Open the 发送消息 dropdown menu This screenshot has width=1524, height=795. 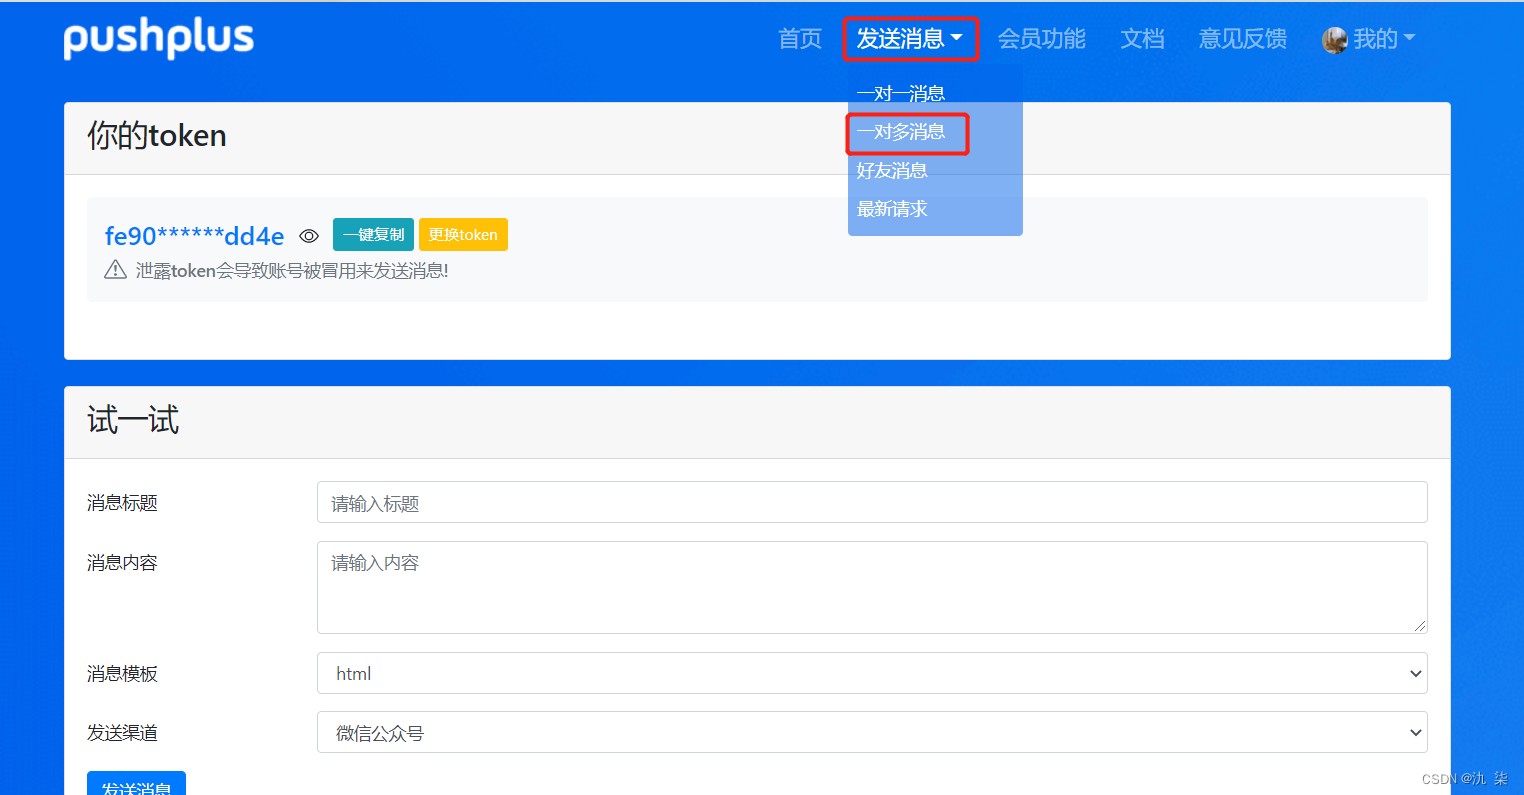(x=909, y=39)
